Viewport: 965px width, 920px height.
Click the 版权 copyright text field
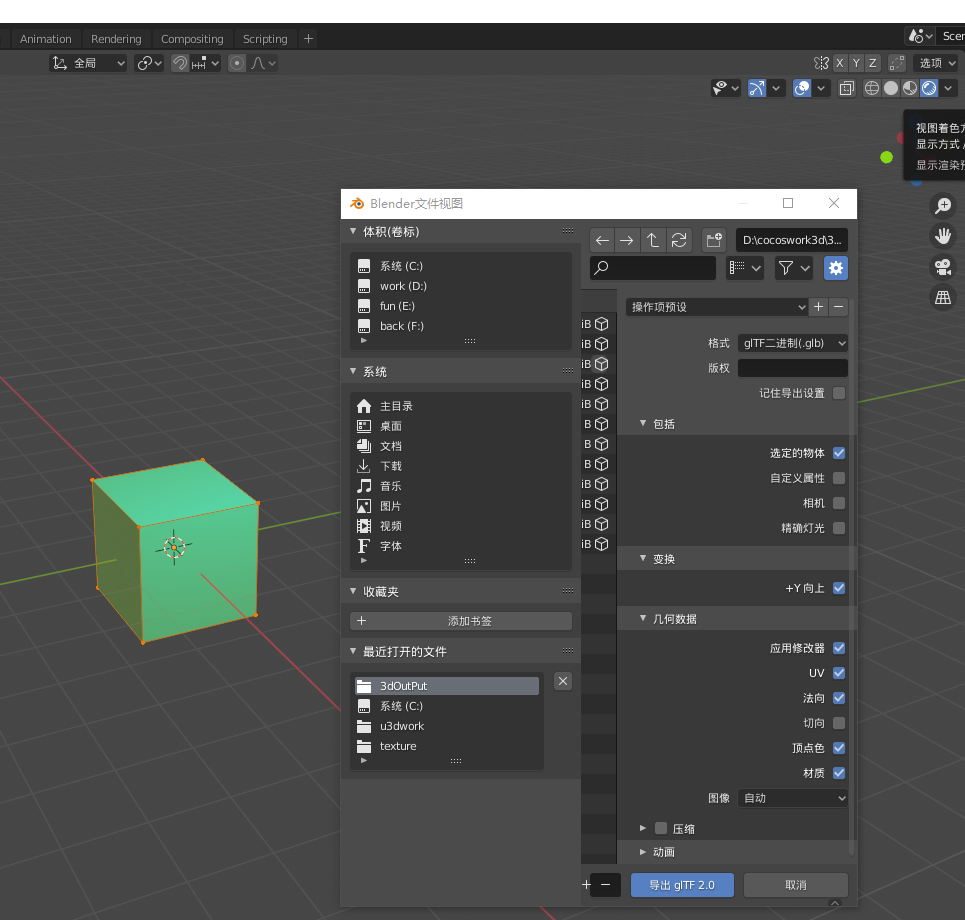coord(792,368)
